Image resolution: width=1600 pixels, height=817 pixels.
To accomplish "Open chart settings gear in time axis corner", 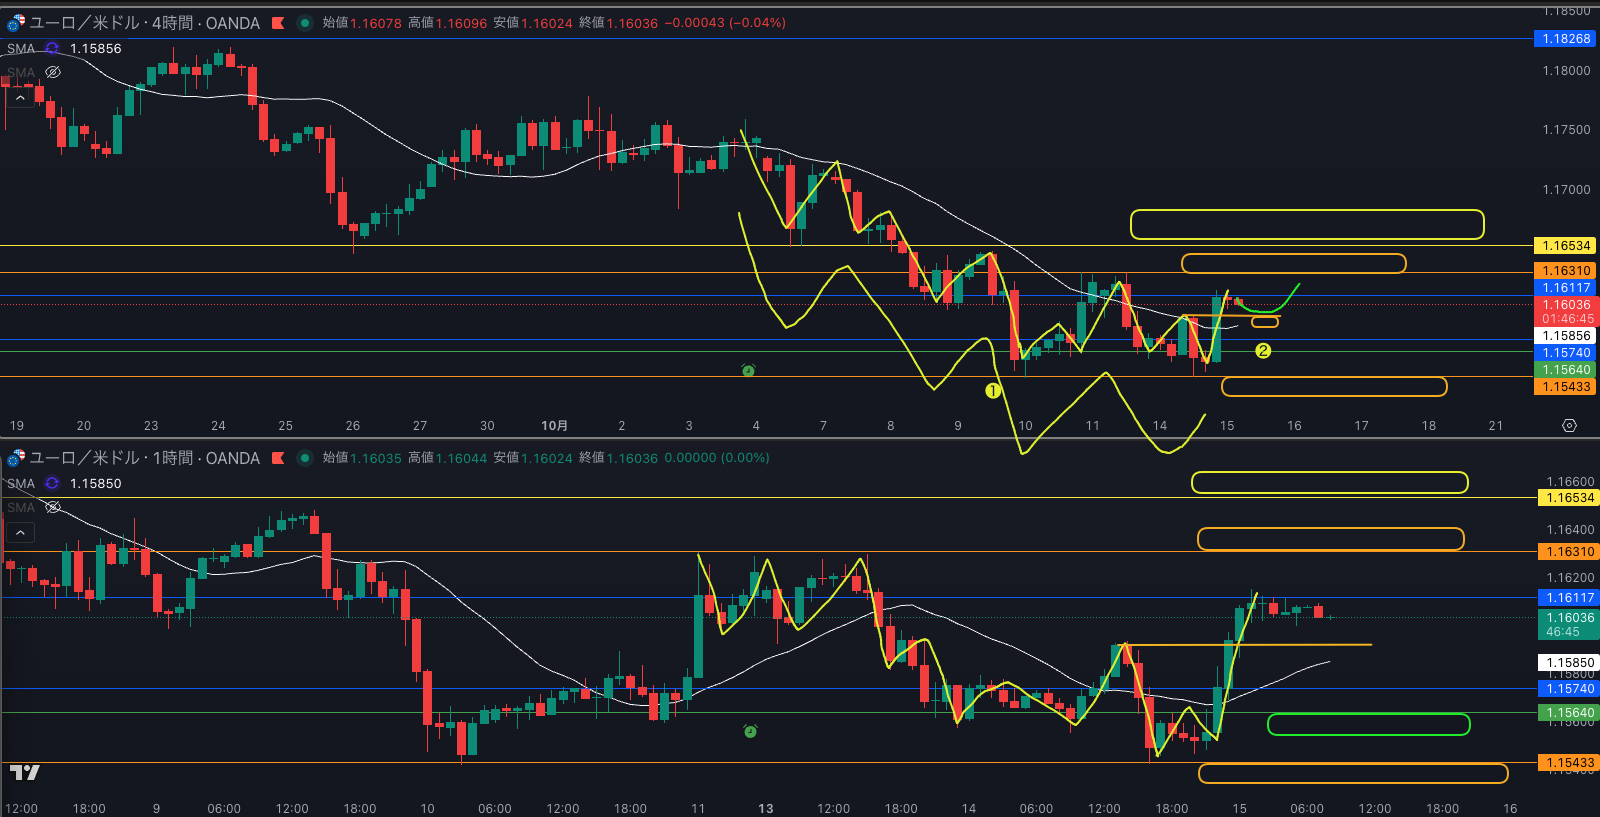I will (1569, 426).
